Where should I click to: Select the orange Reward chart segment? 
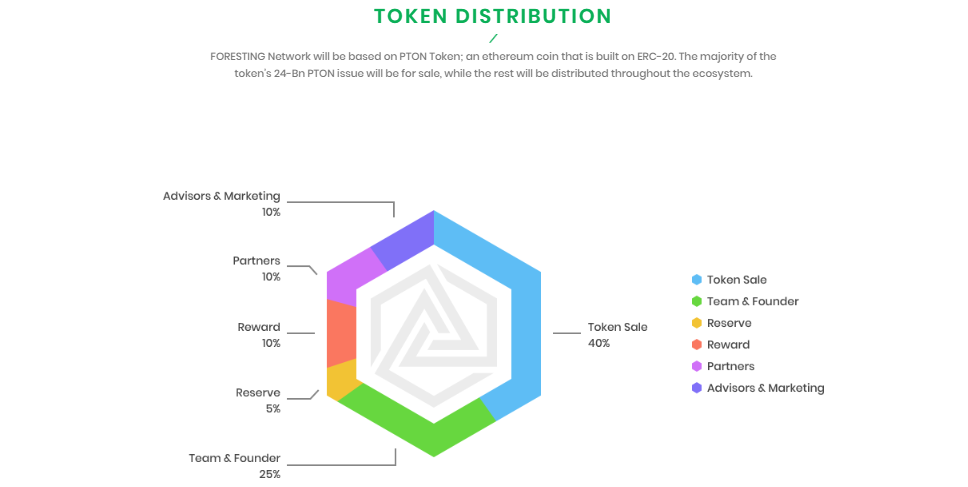pyautogui.click(x=341, y=333)
